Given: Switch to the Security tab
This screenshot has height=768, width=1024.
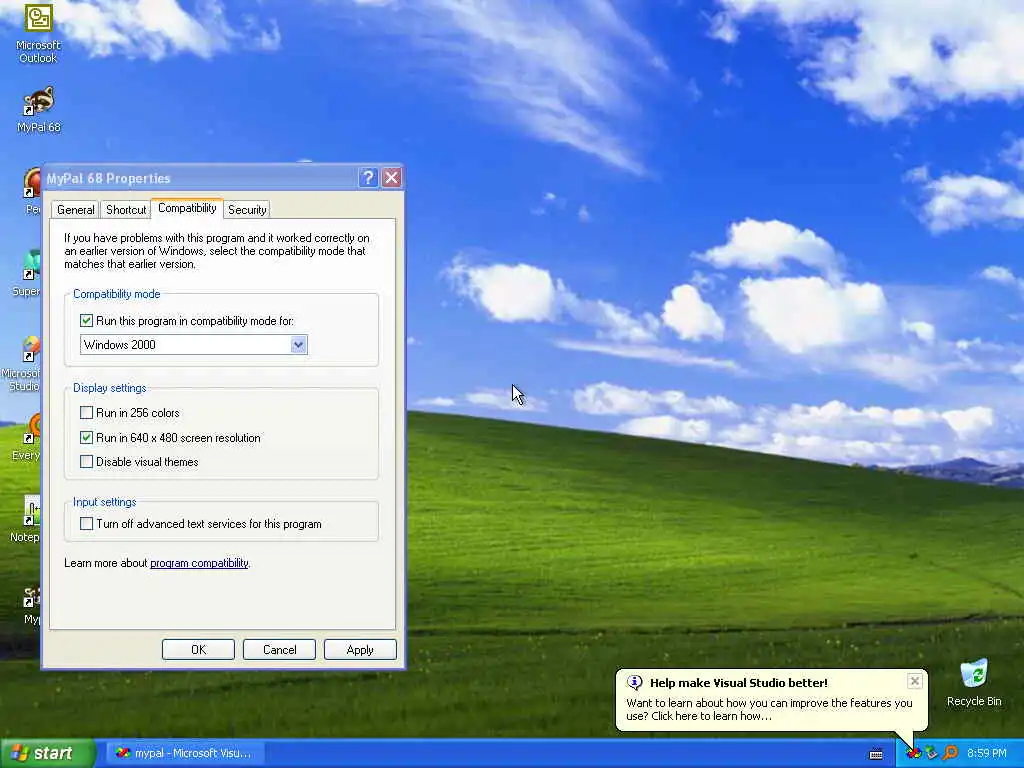Looking at the screenshot, I should [247, 210].
